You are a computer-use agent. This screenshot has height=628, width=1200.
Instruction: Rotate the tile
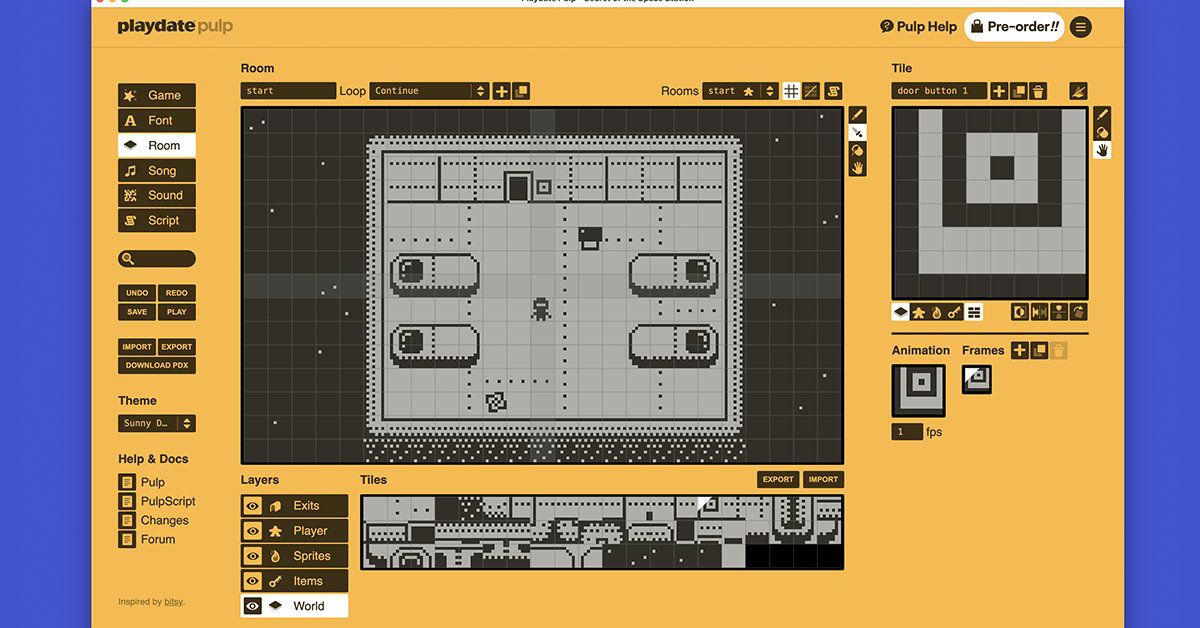click(x=1077, y=312)
